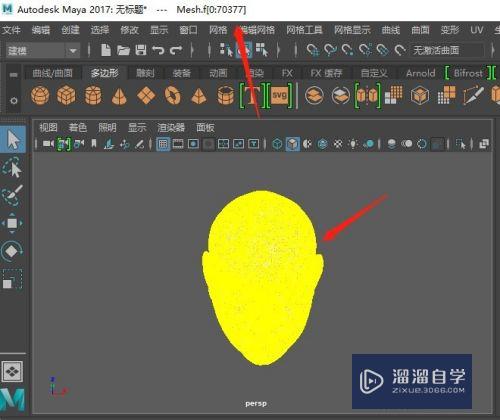The height and width of the screenshot is (420, 500).
Task: Click the Open Scene folder icon
Action: click(x=123, y=50)
